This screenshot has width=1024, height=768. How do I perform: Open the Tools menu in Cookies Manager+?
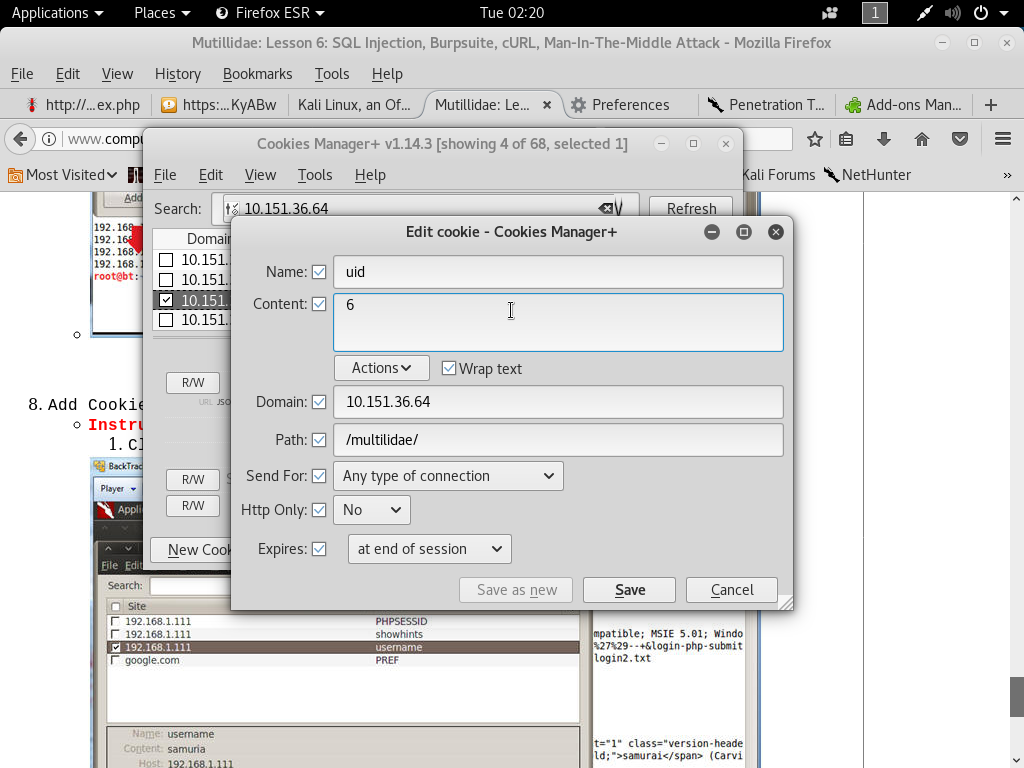(x=314, y=174)
